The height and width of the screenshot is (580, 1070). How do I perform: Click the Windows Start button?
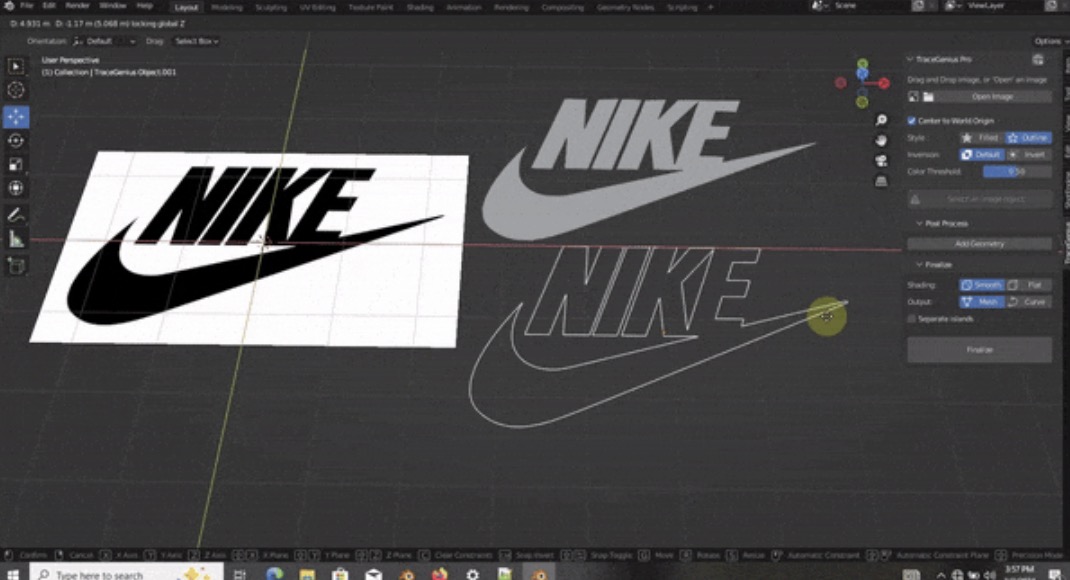[12, 574]
